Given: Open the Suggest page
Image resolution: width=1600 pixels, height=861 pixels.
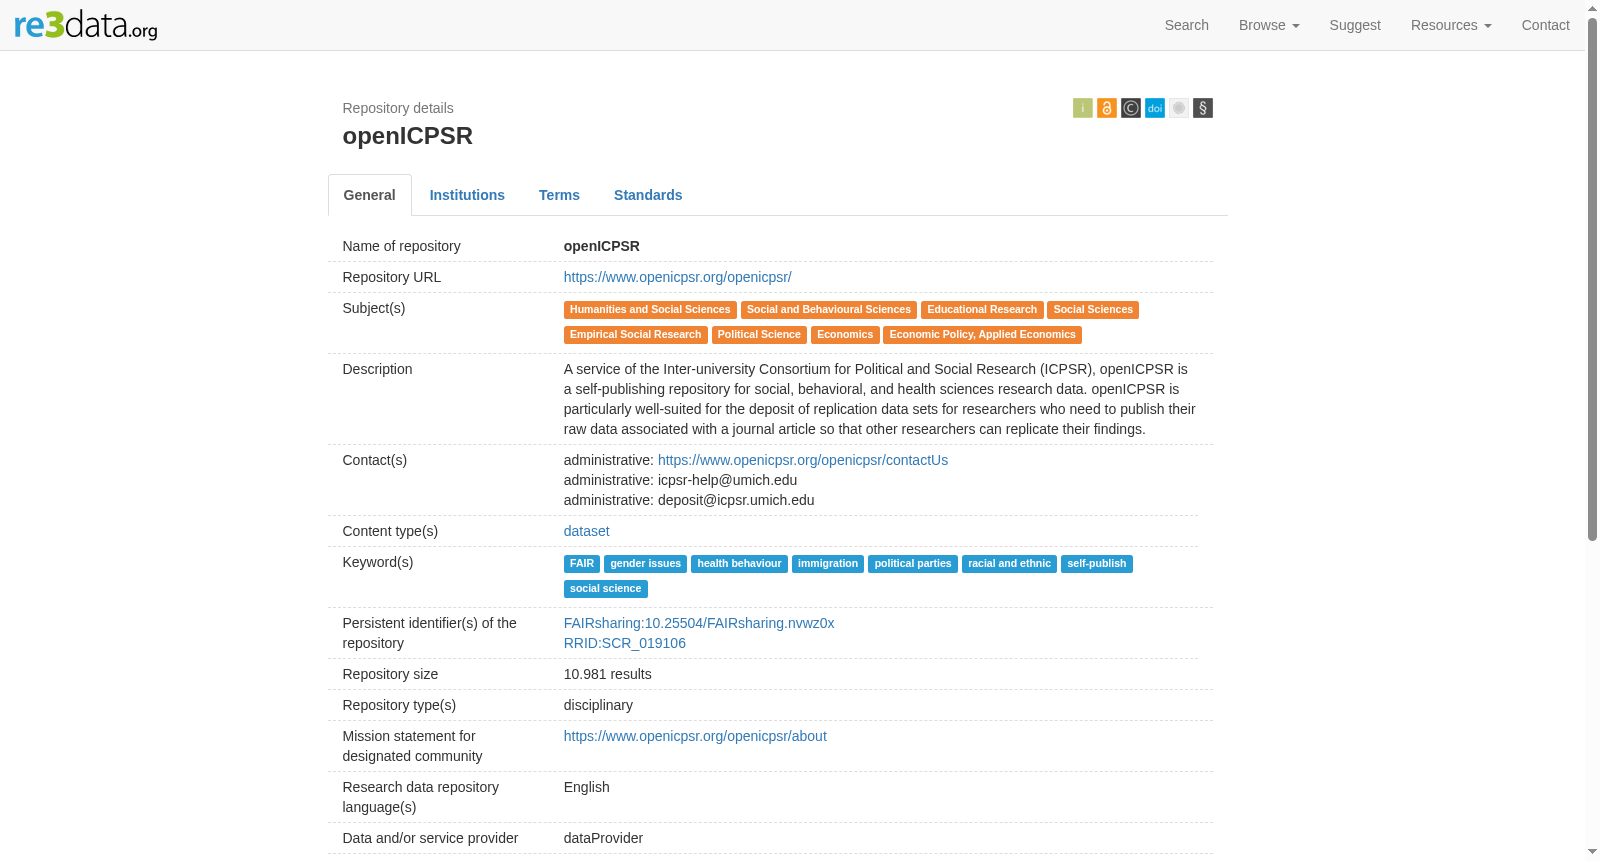Looking at the screenshot, I should tap(1355, 25).
